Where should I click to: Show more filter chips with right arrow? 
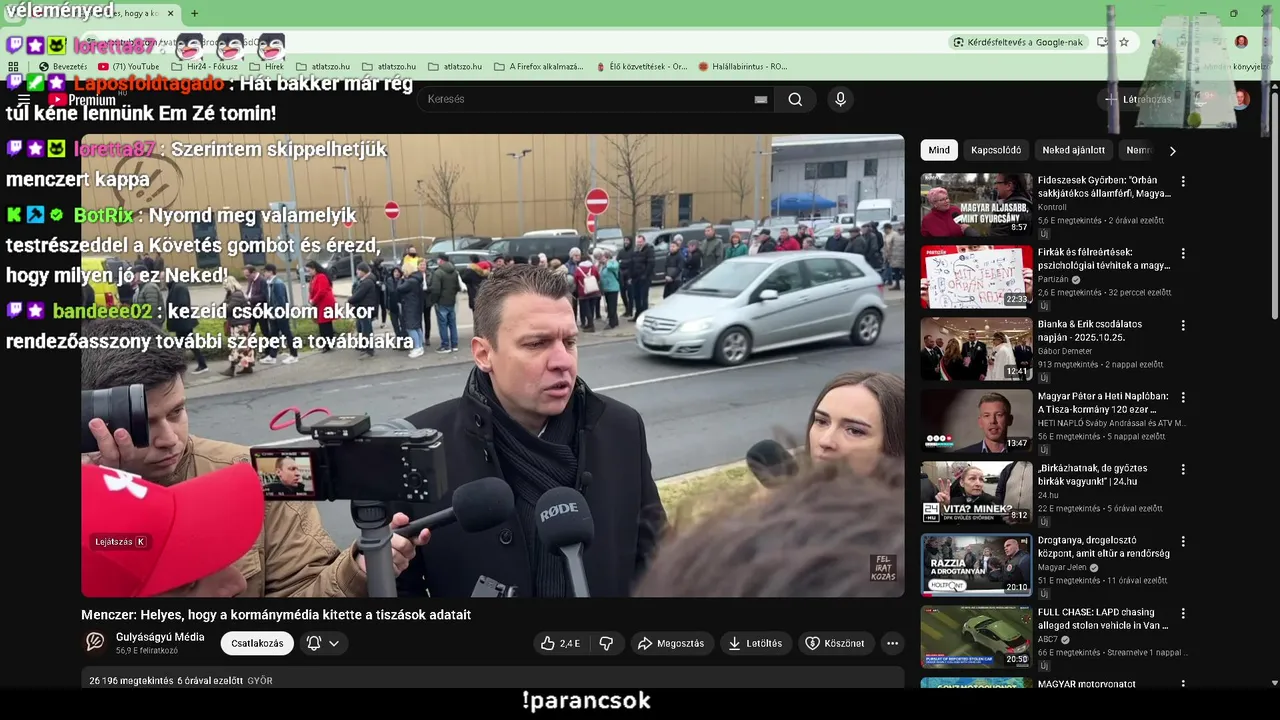[1173, 150]
